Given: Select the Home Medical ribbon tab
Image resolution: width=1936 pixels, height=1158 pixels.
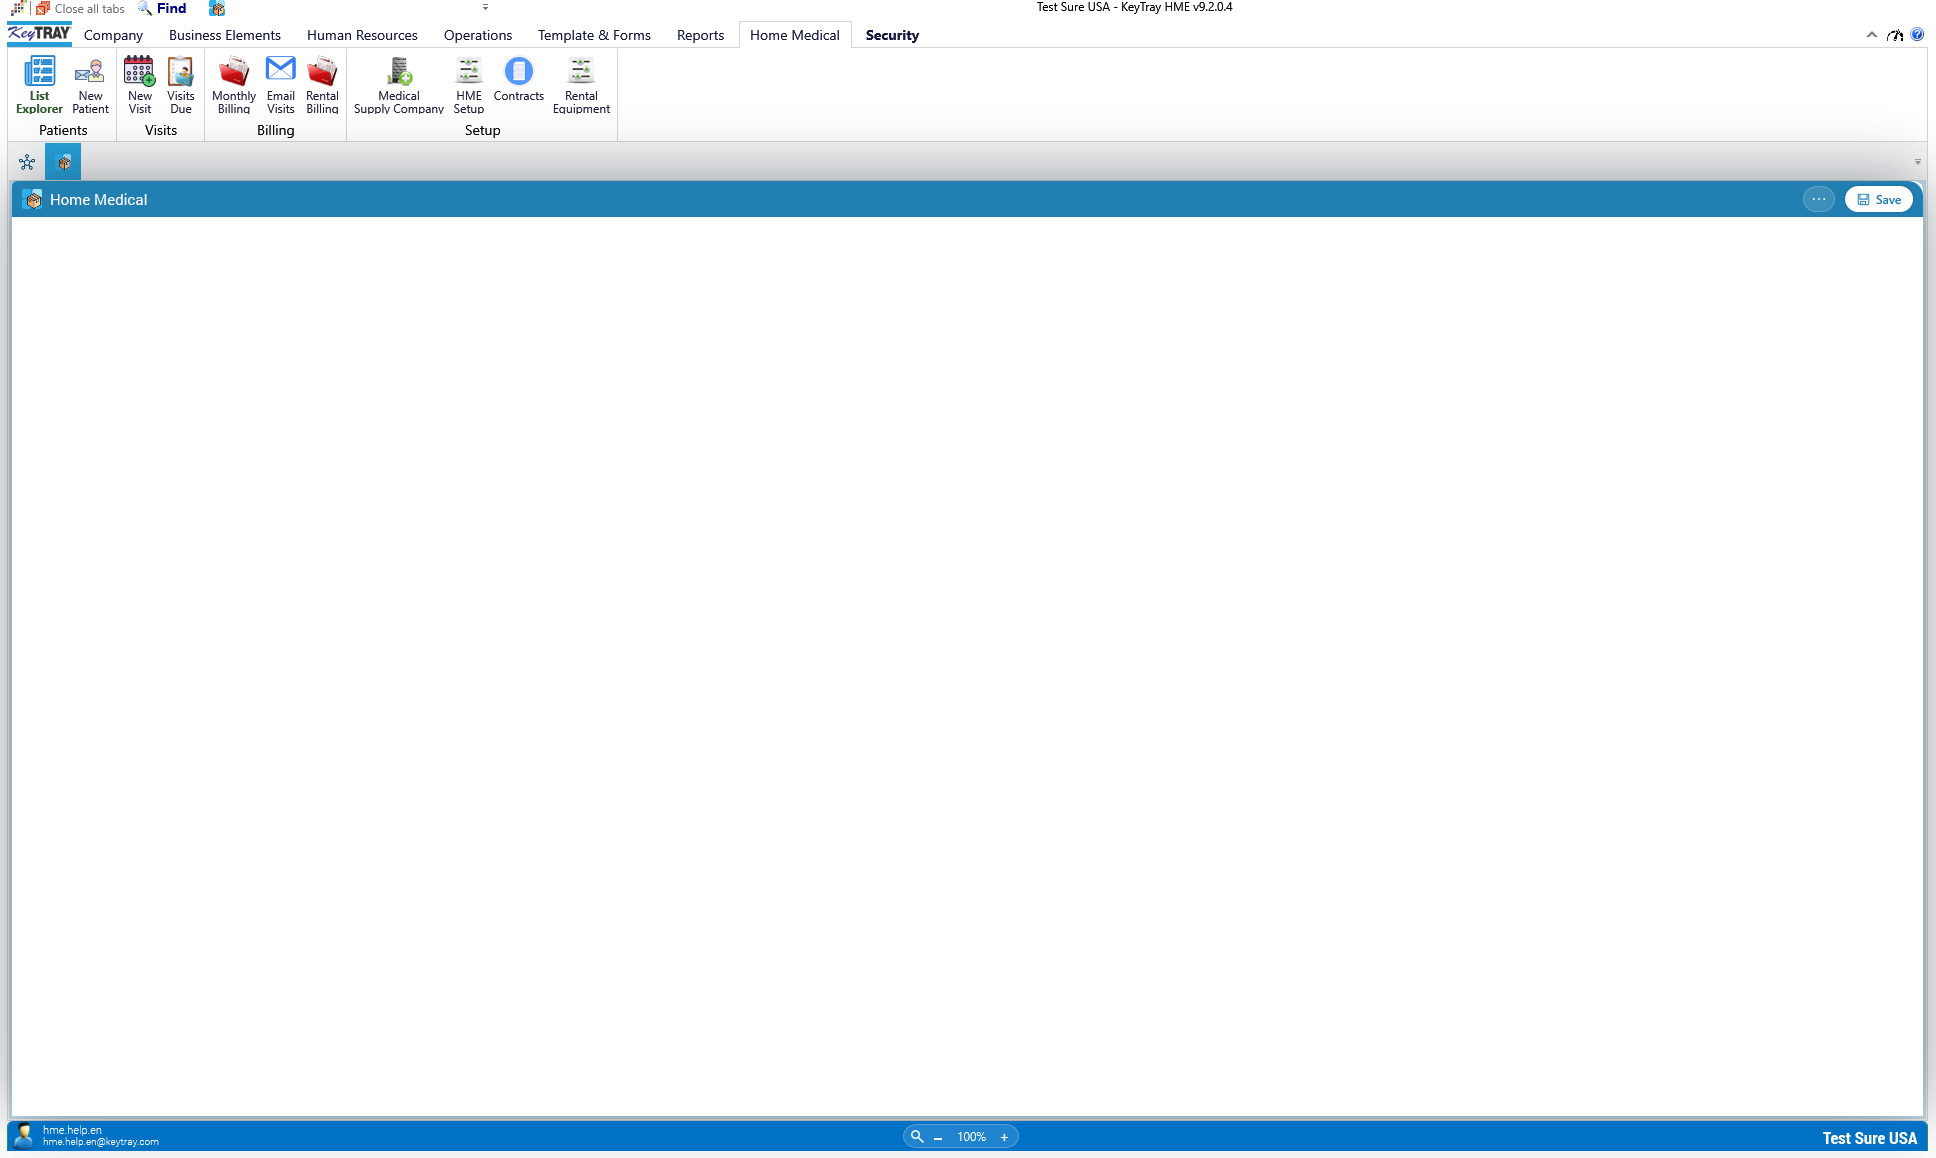Looking at the screenshot, I should [795, 35].
